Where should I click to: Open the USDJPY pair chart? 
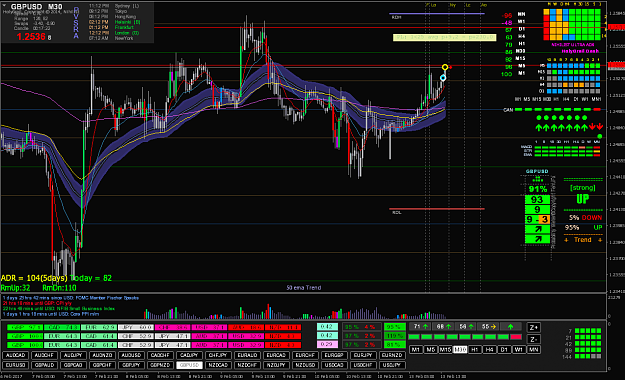tap(392, 365)
